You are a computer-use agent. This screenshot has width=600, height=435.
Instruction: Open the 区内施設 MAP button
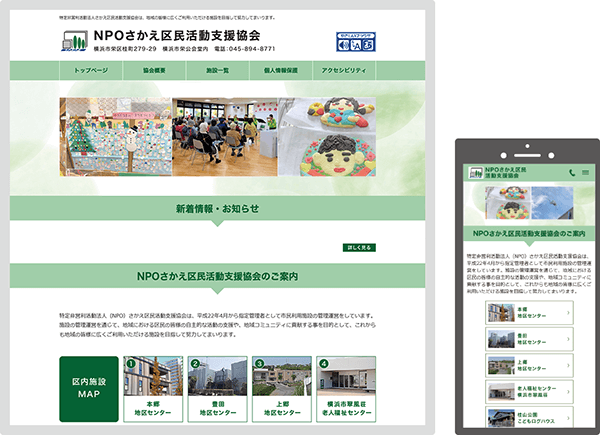tap(88, 388)
